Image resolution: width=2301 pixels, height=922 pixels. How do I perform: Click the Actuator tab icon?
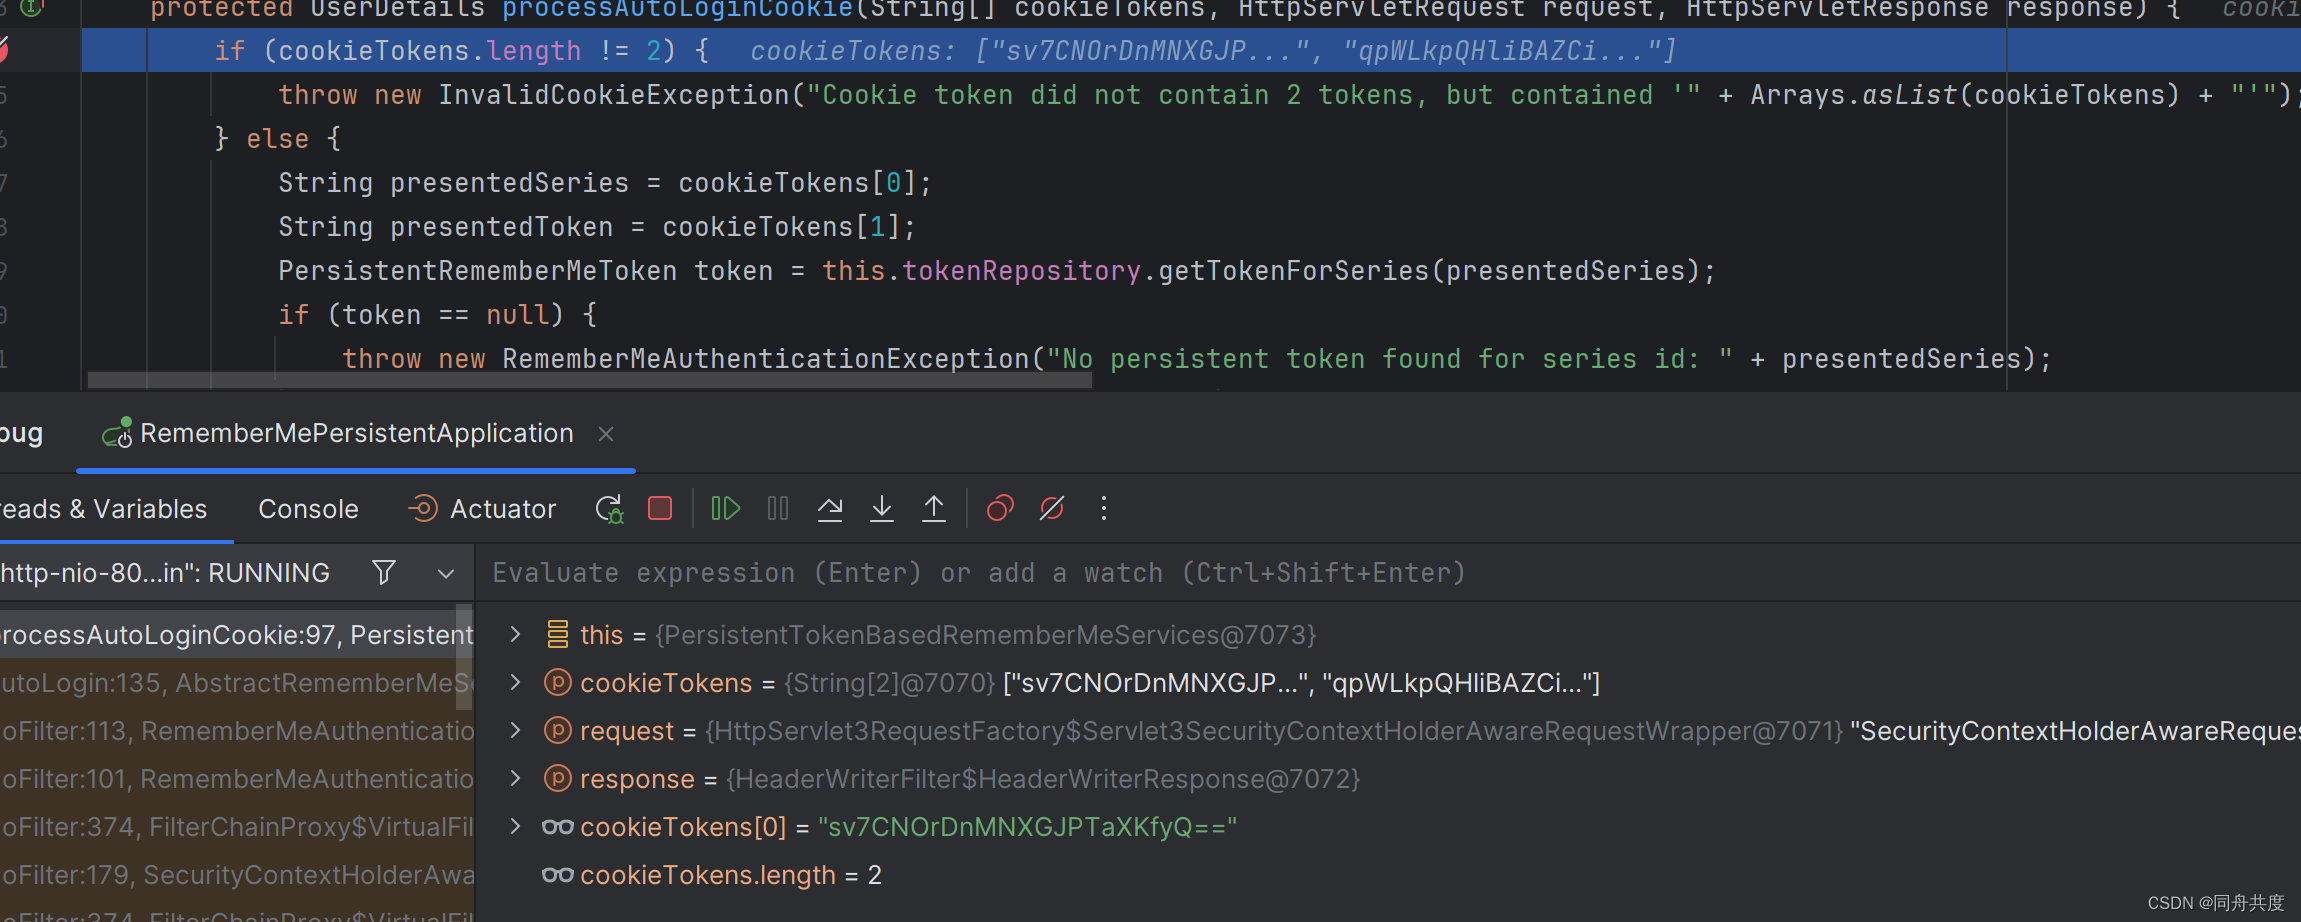[423, 509]
